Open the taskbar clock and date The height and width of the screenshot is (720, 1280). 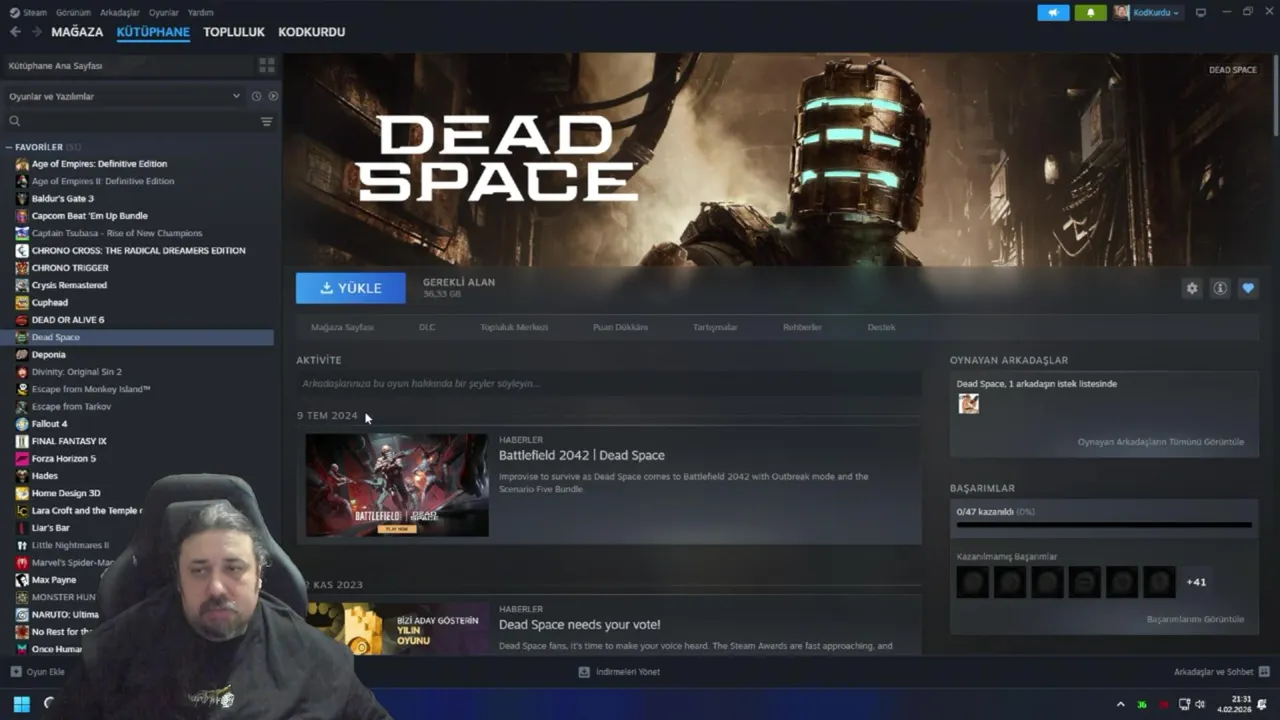pyautogui.click(x=1235, y=704)
